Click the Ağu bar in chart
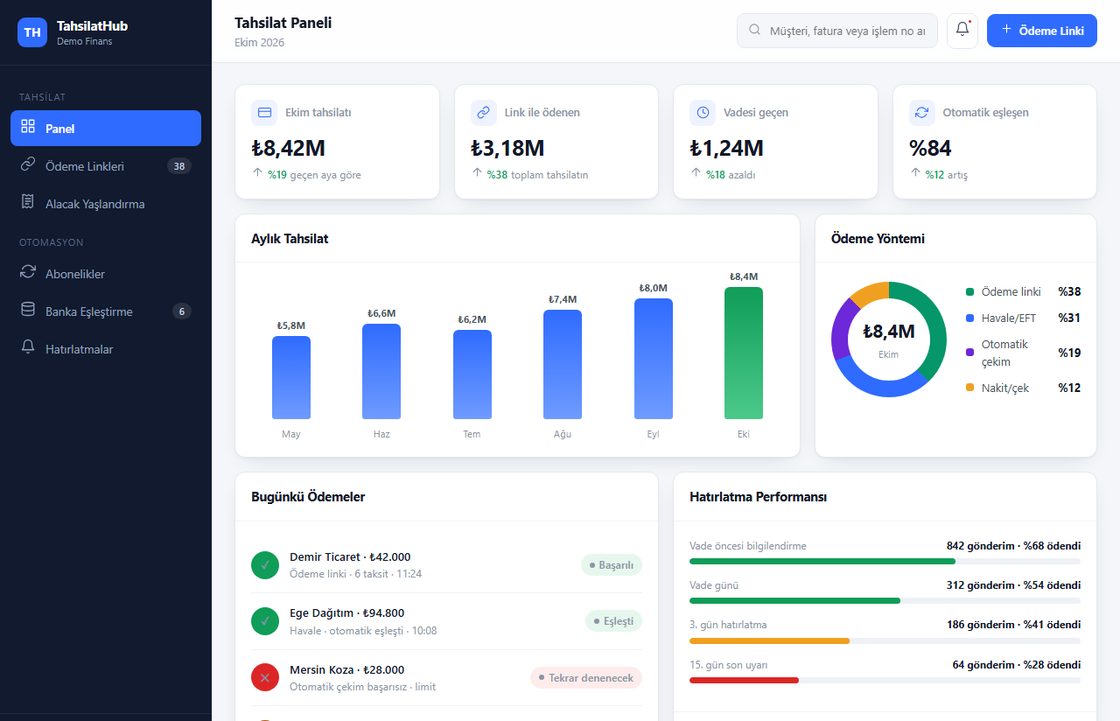The height and width of the screenshot is (721, 1120). pyautogui.click(x=562, y=364)
